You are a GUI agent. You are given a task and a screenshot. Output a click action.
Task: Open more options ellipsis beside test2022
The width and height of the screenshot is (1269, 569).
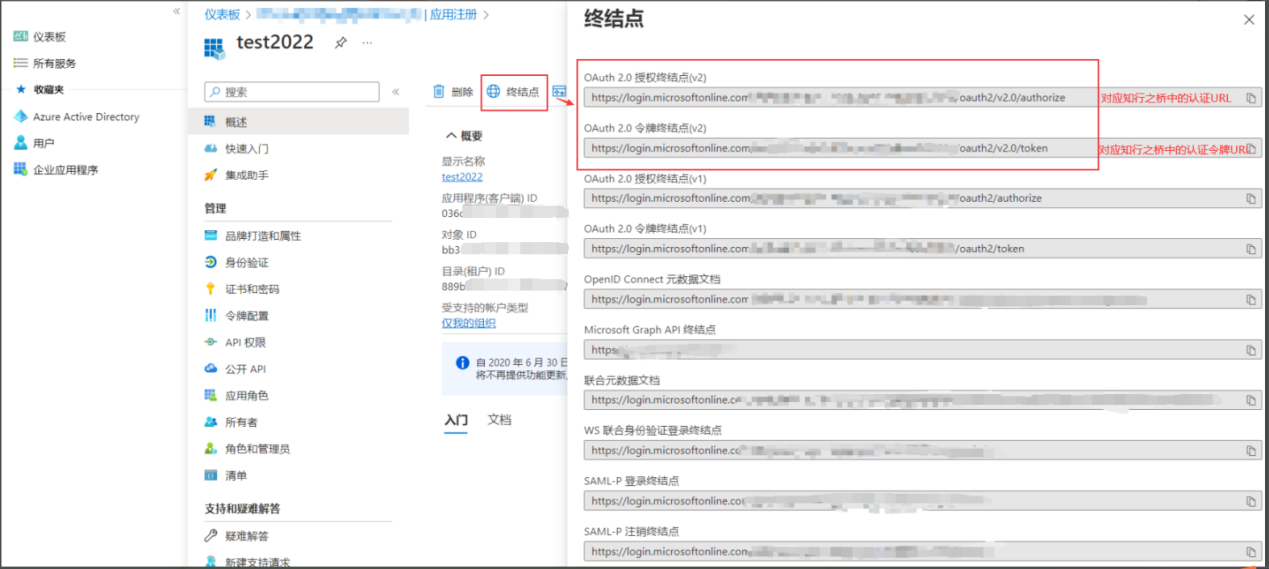tap(367, 43)
